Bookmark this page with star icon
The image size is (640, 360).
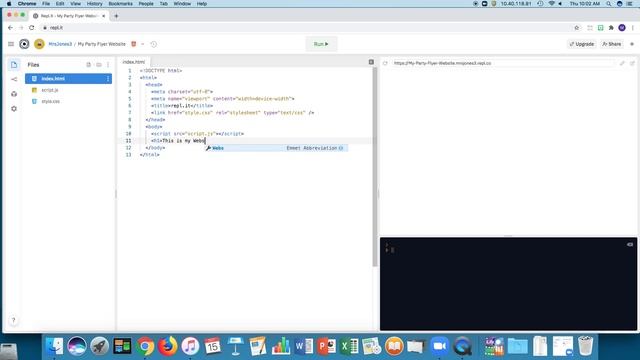pos(577,27)
